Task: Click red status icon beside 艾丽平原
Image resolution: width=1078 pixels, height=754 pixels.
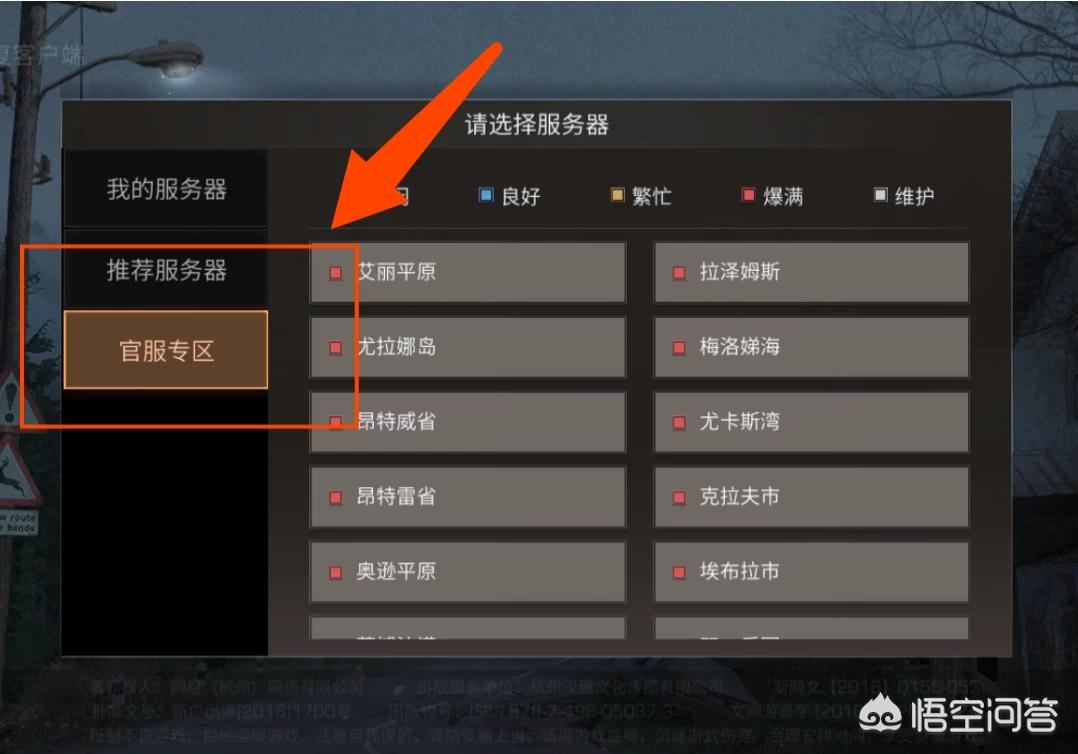Action: pyautogui.click(x=336, y=273)
